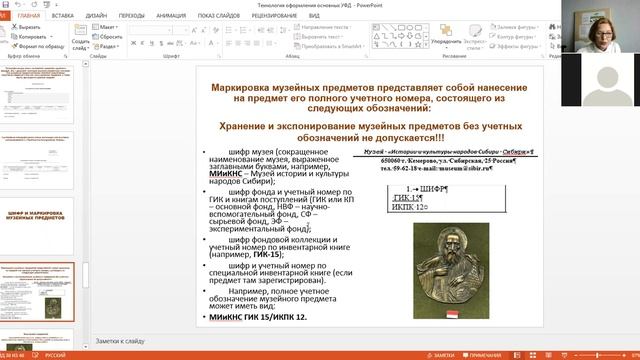
Task: Reset slide with Сбросить
Action: coord(107,37)
